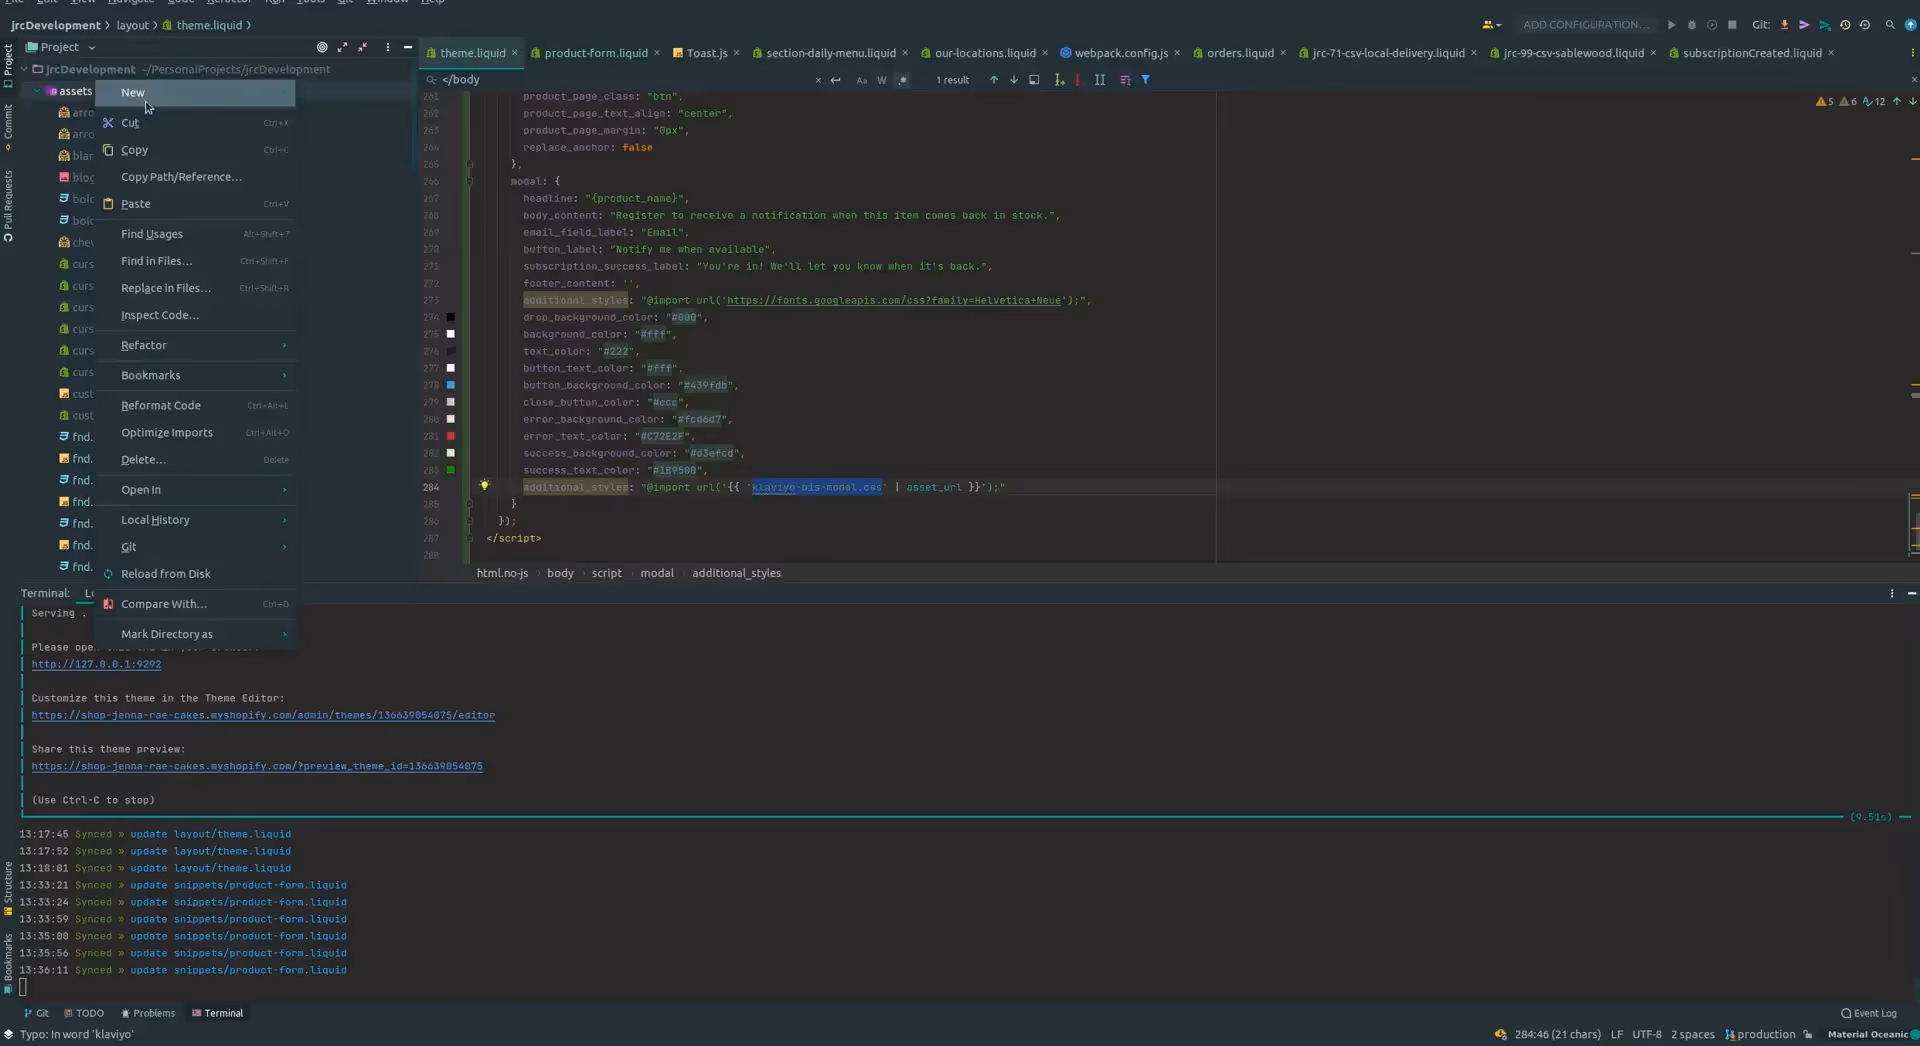Start debugging with the bug icon
1920x1046 pixels.
(1691, 25)
